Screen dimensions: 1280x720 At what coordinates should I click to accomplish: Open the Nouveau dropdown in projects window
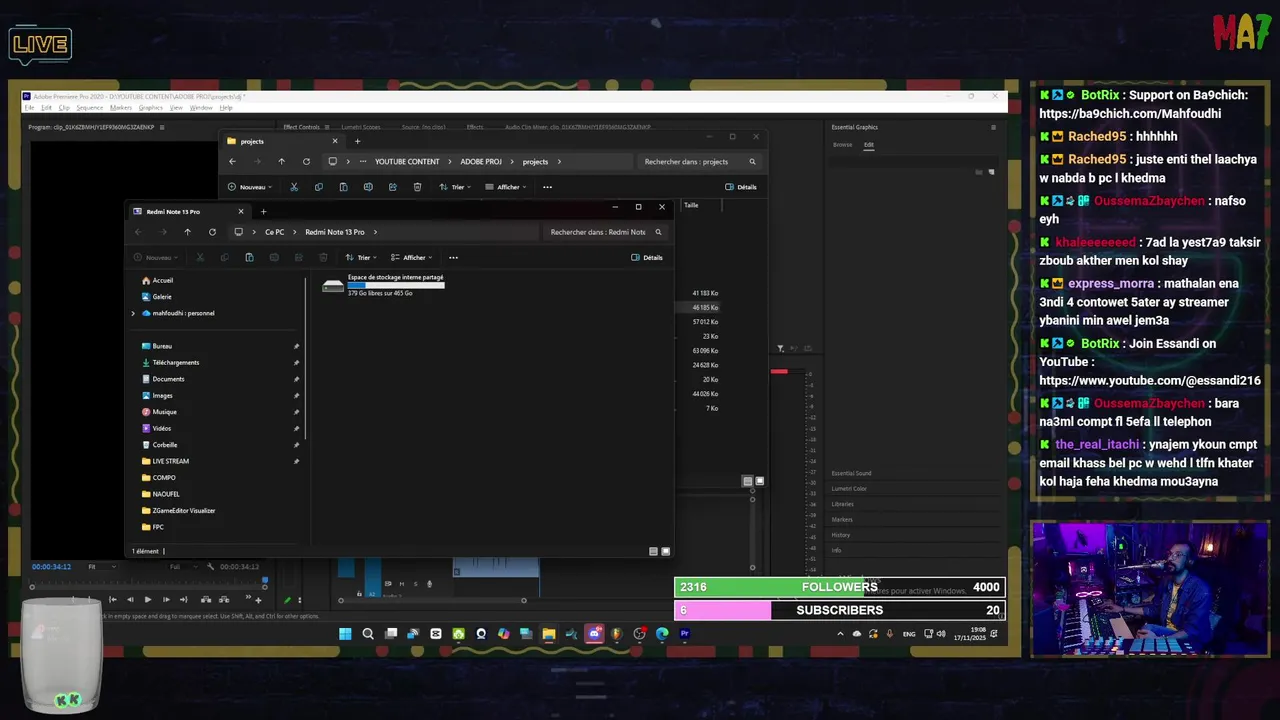[x=251, y=187]
